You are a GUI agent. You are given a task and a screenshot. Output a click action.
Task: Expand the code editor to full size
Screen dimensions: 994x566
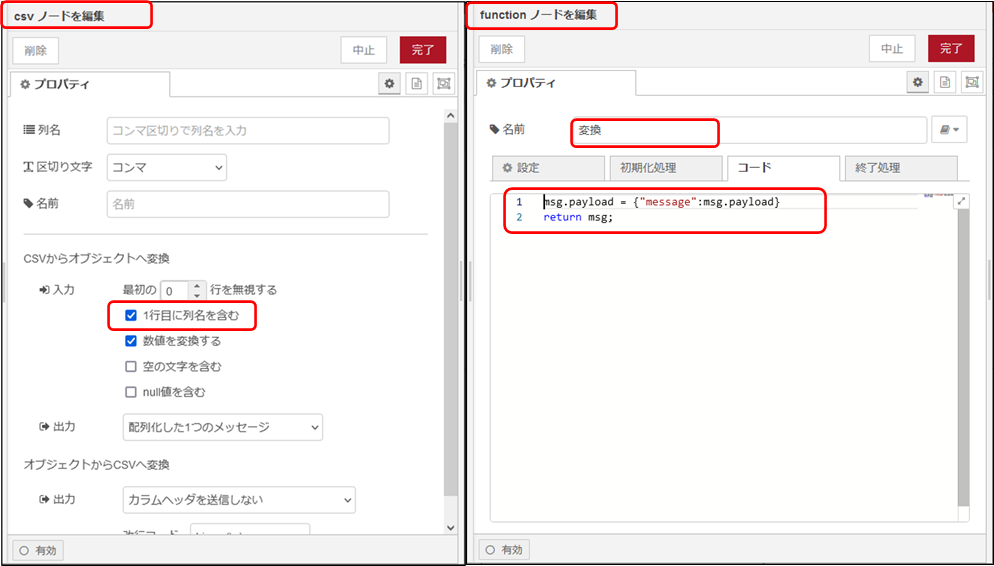tap(962, 201)
